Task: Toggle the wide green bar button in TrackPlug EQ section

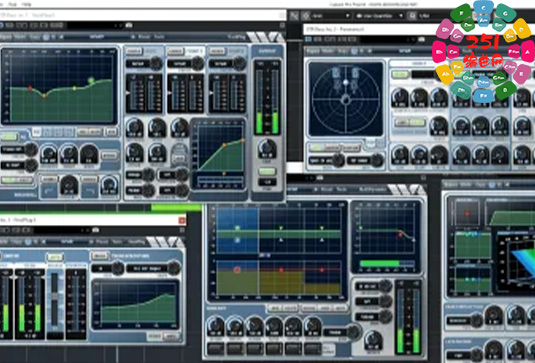Action: (17, 180)
